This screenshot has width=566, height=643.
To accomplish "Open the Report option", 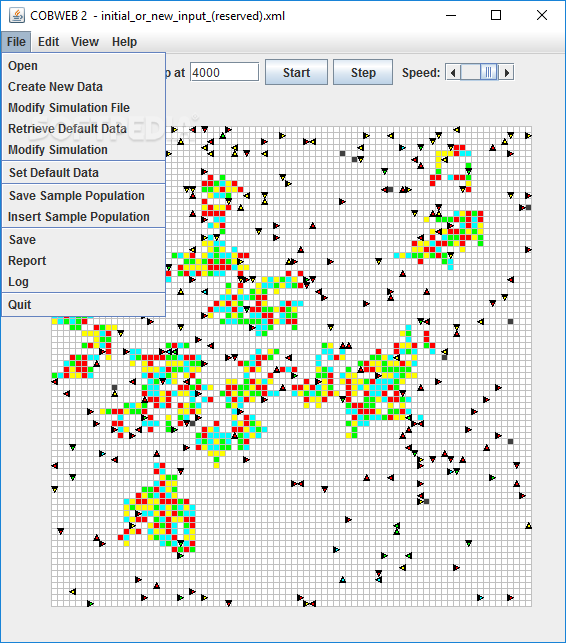I will click(x=84, y=261).
